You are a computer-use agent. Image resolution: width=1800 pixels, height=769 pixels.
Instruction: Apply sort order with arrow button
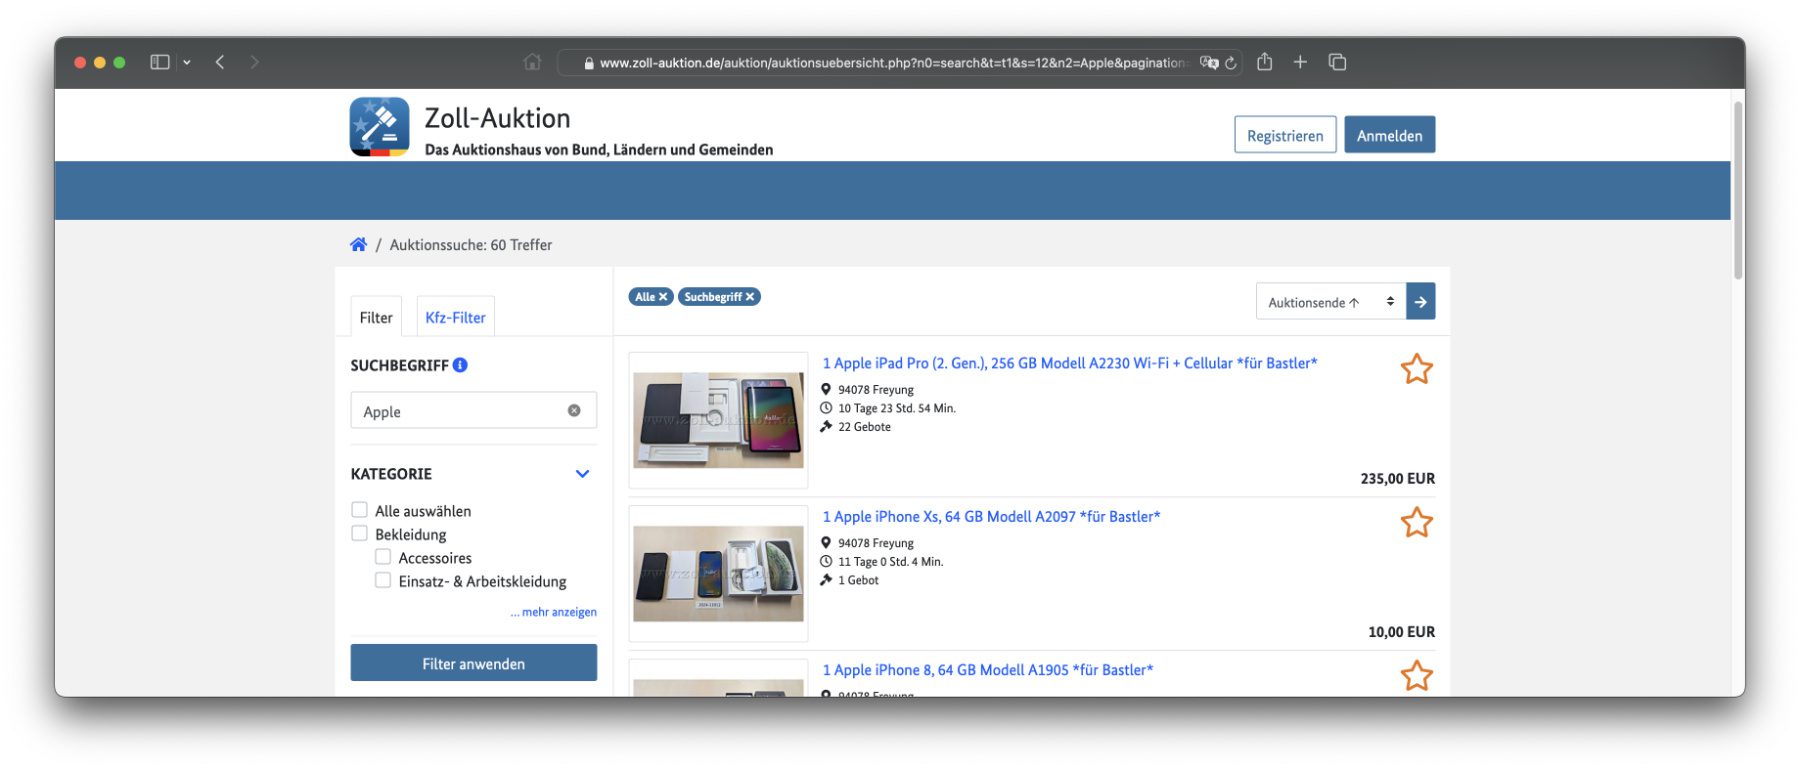[x=1420, y=302]
